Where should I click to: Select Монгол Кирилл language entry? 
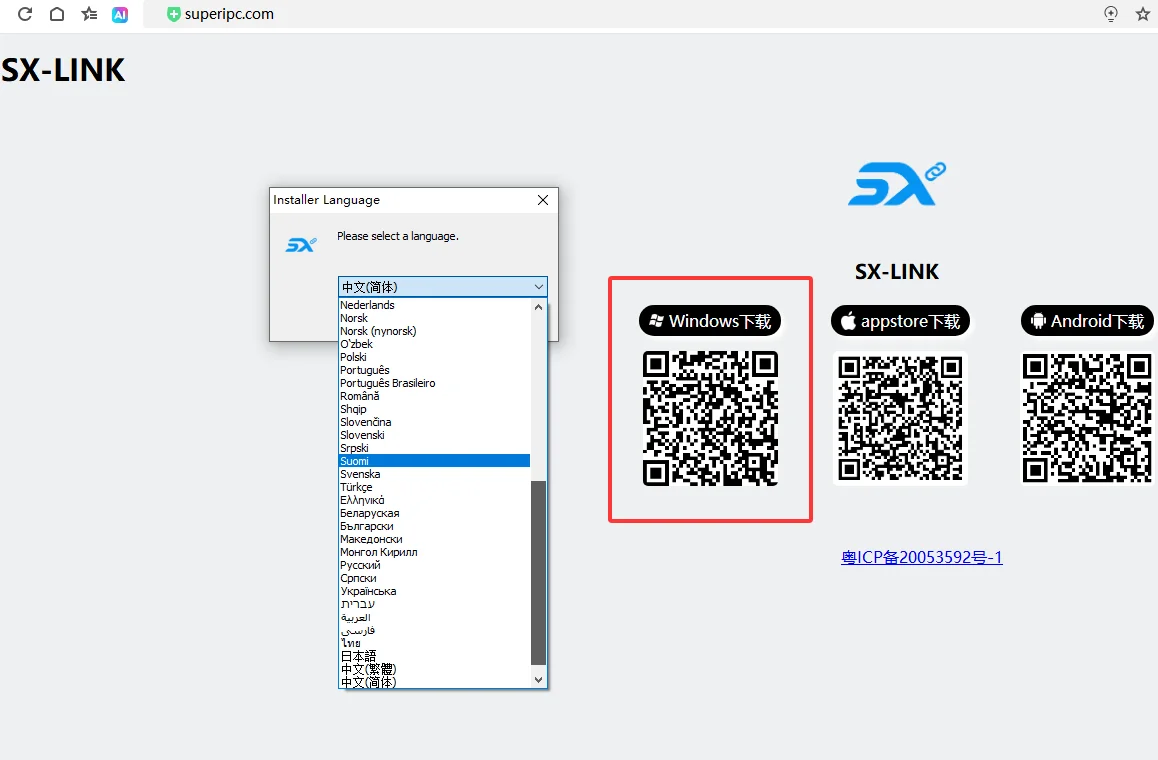click(434, 552)
